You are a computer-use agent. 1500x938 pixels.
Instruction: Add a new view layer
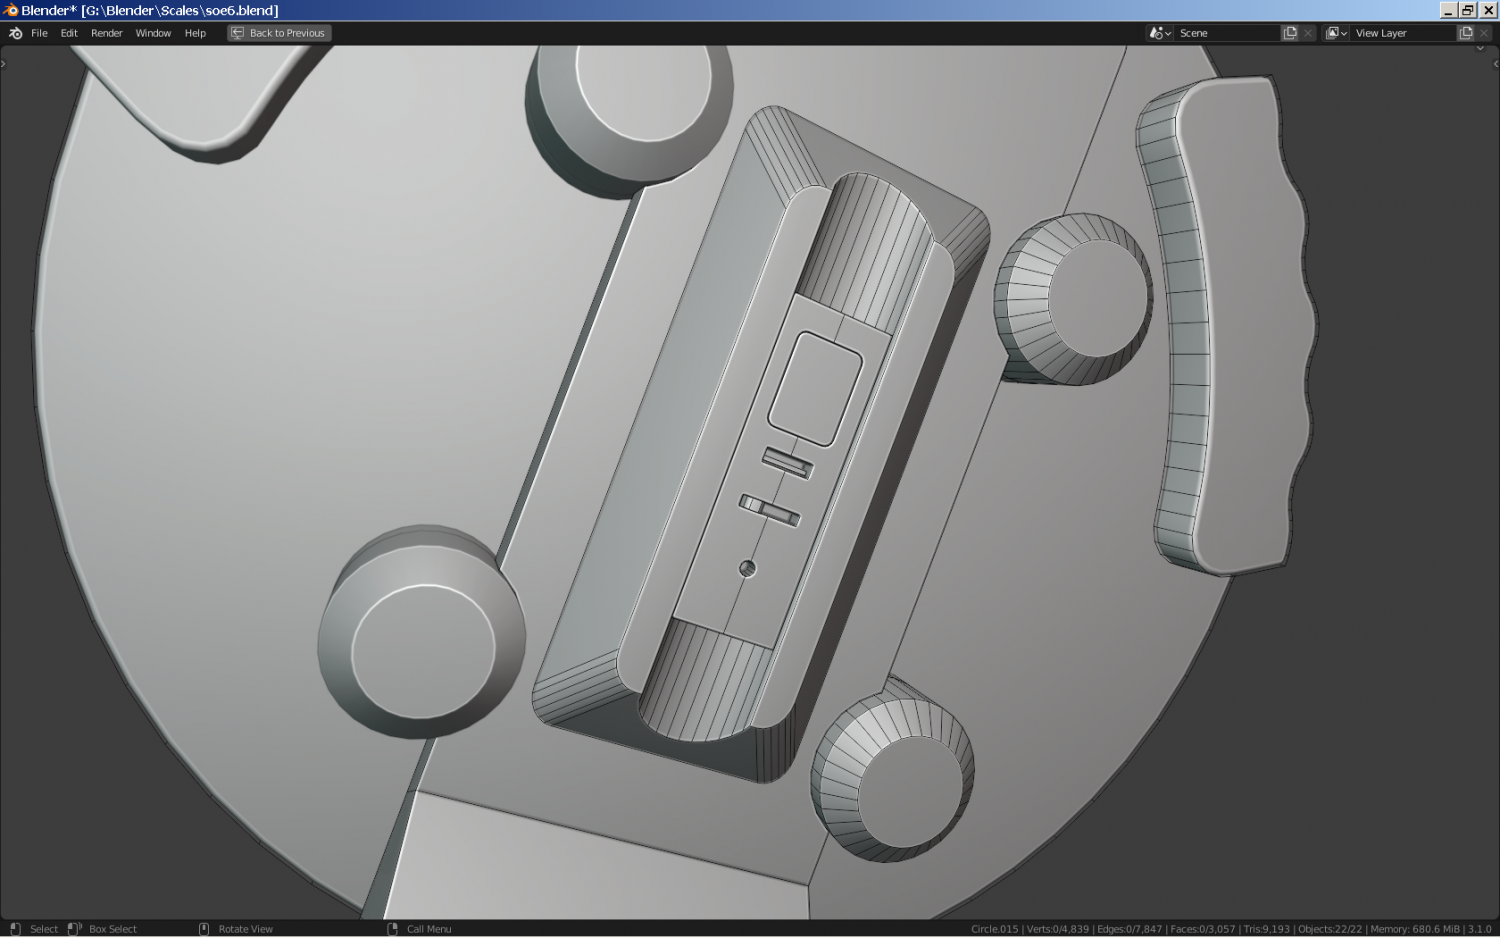1466,33
